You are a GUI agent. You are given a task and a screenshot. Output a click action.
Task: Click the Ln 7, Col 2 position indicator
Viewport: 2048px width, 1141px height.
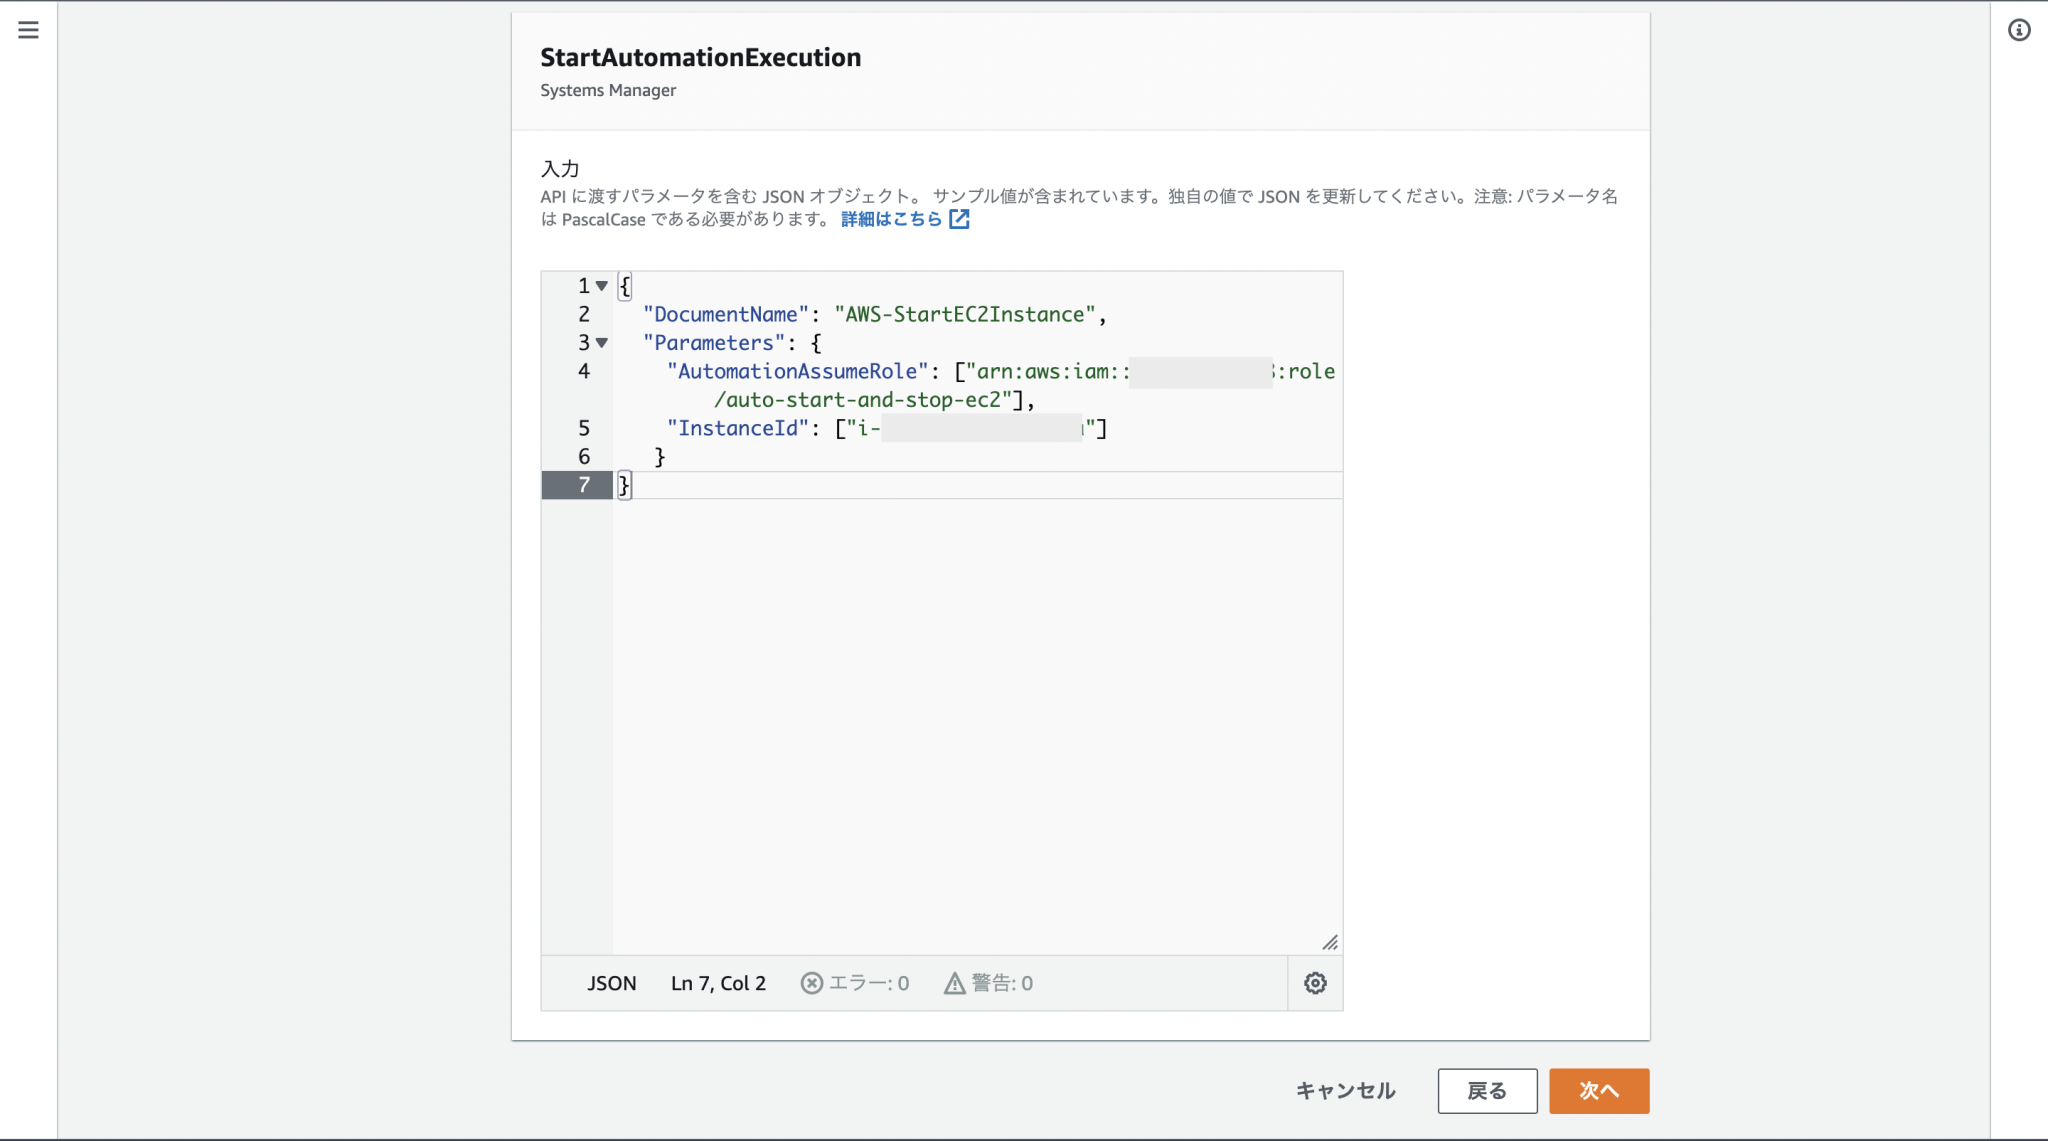pos(718,983)
